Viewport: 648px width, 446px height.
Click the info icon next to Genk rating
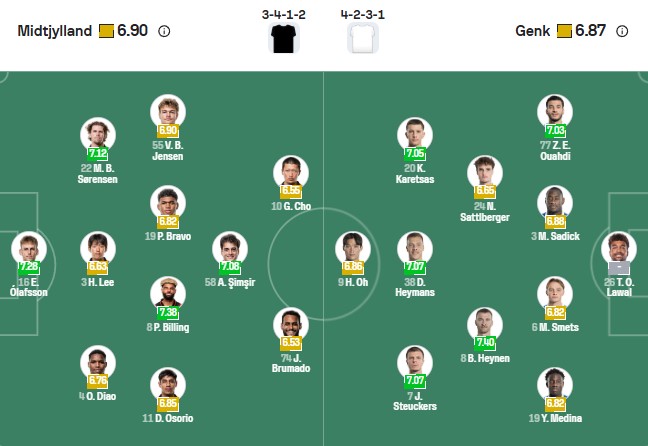pyautogui.click(x=622, y=31)
